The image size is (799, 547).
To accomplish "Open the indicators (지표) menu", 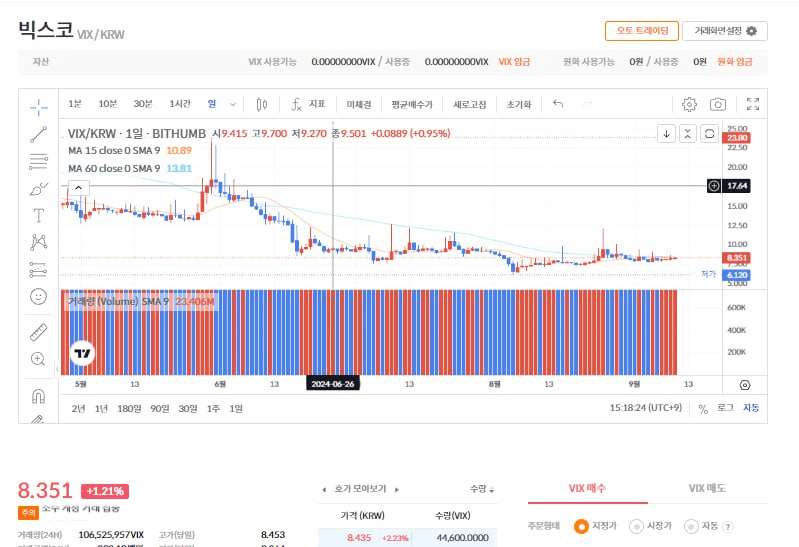I will point(308,105).
